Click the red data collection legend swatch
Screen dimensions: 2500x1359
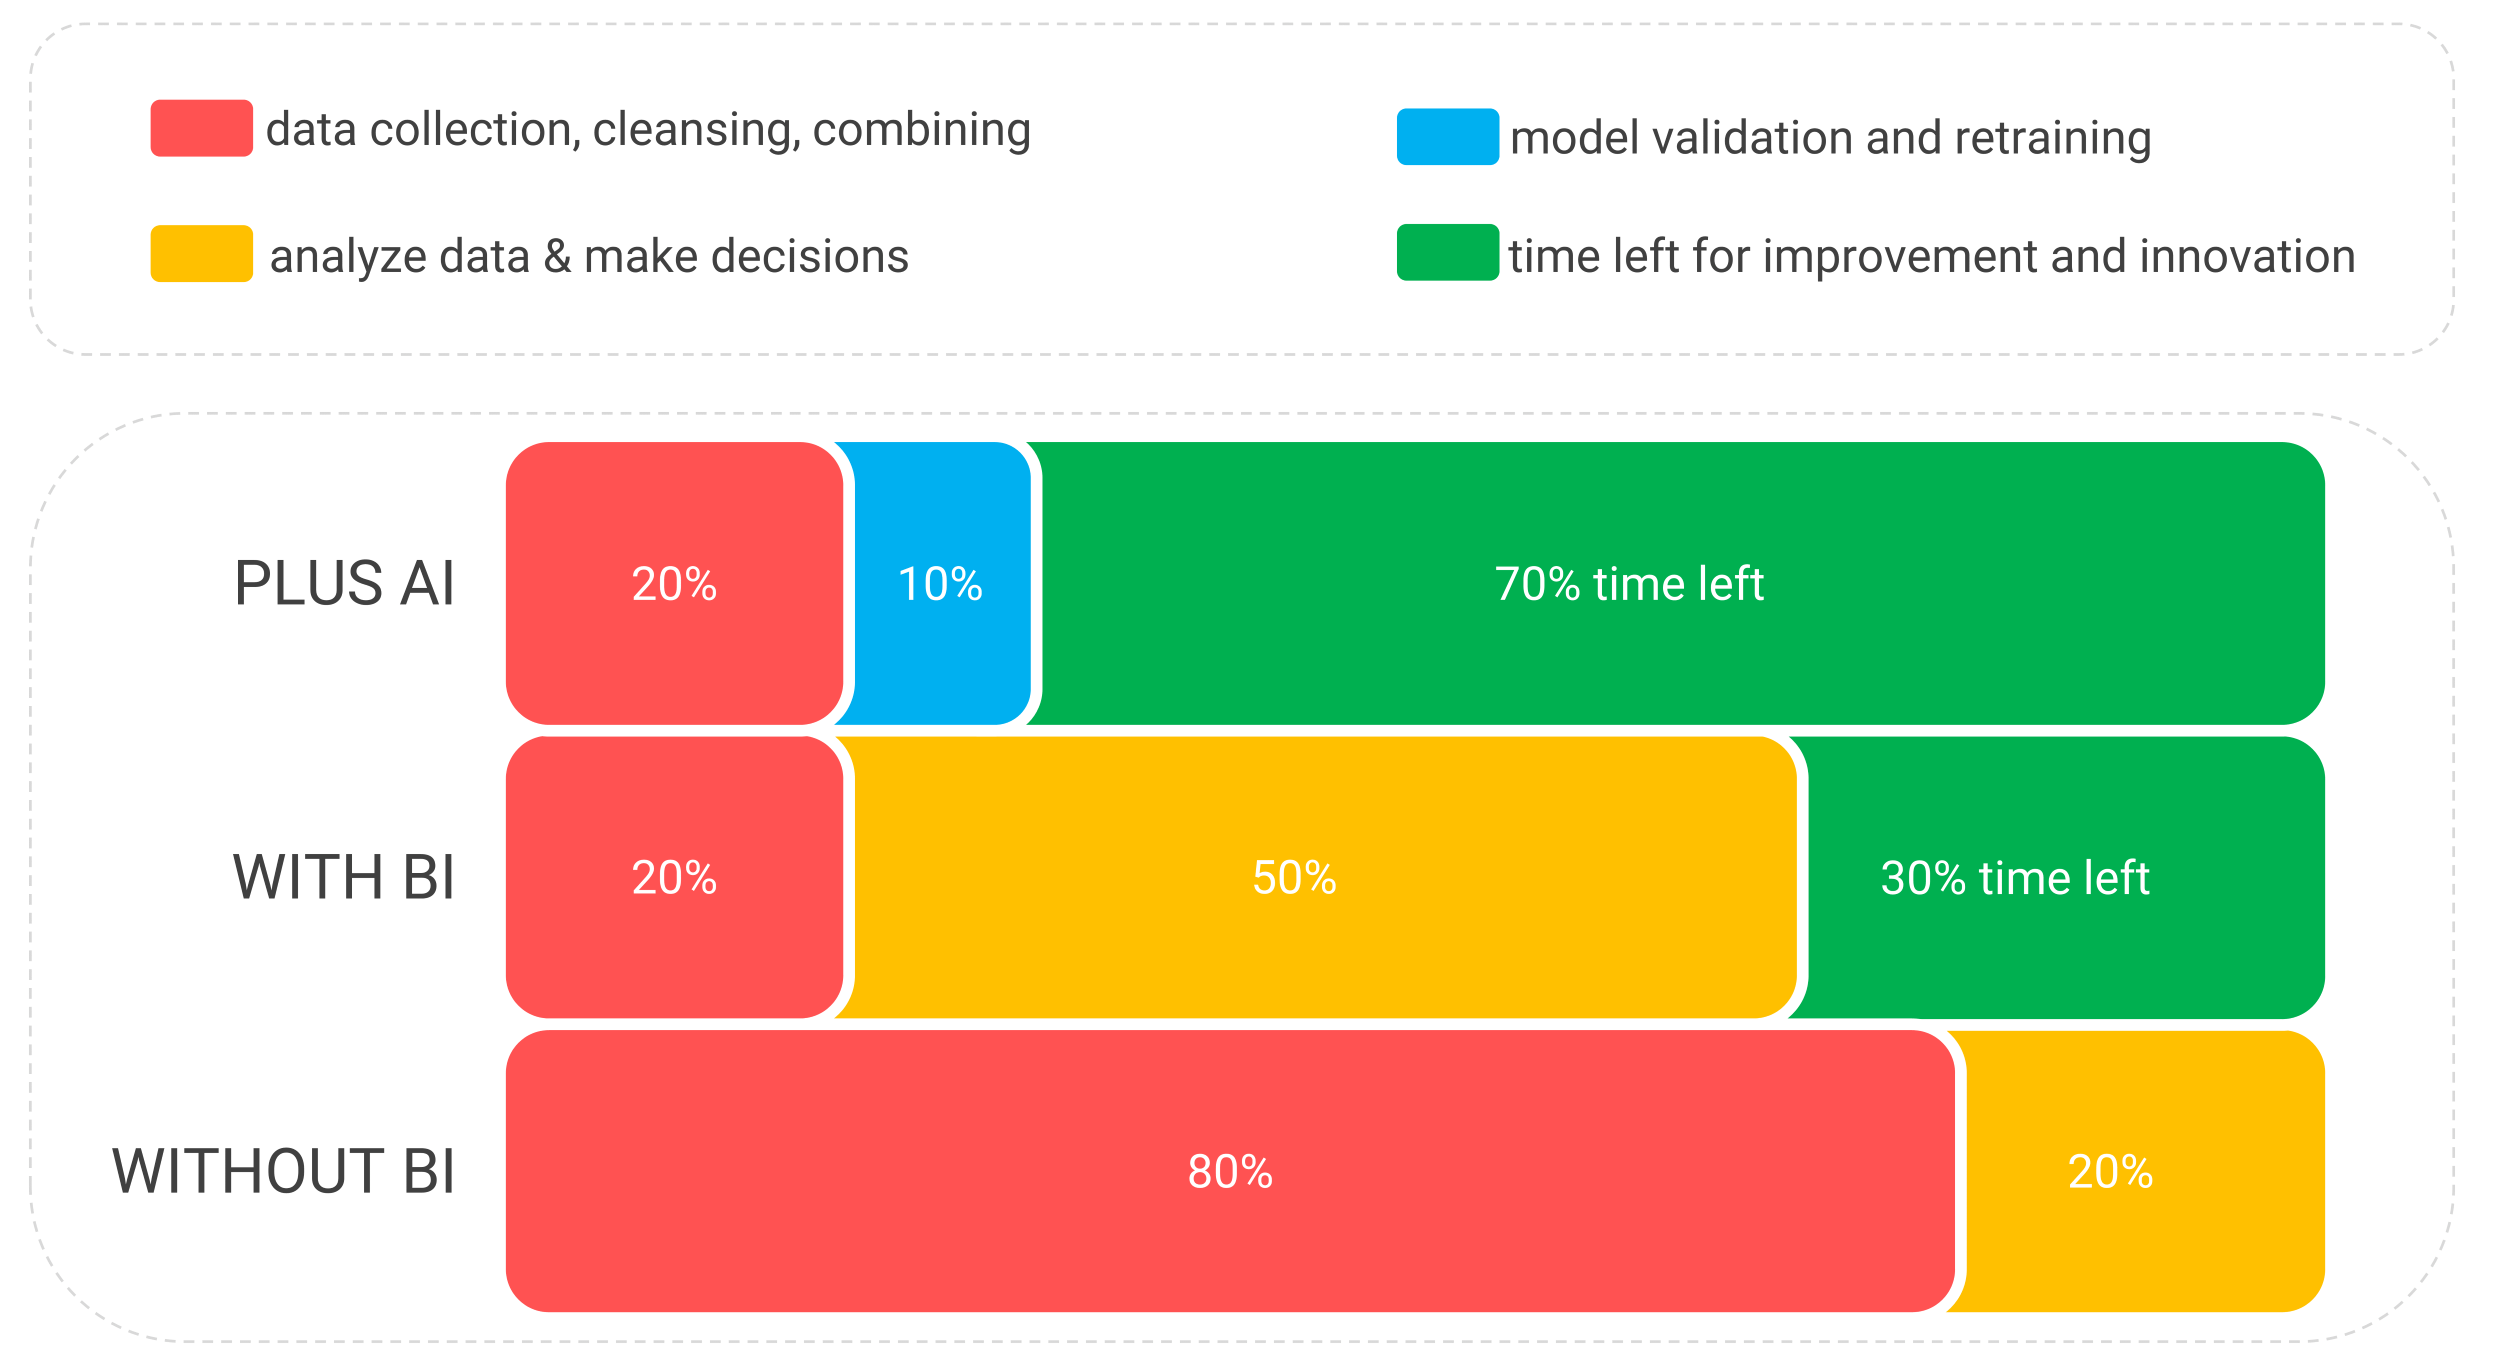coord(201,128)
